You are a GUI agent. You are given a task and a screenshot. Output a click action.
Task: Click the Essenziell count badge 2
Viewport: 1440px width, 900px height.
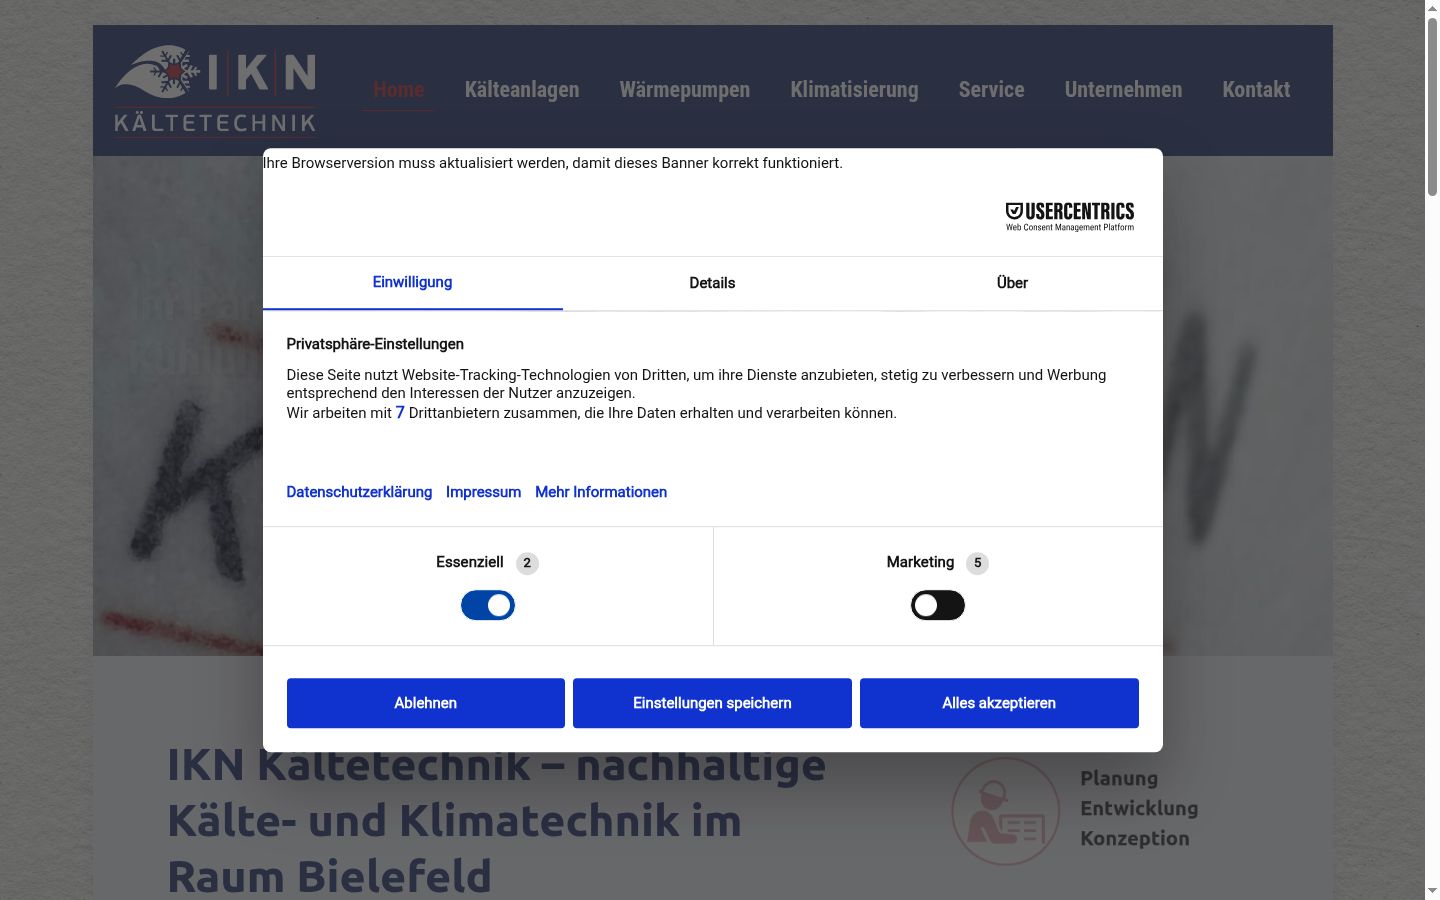(x=527, y=563)
